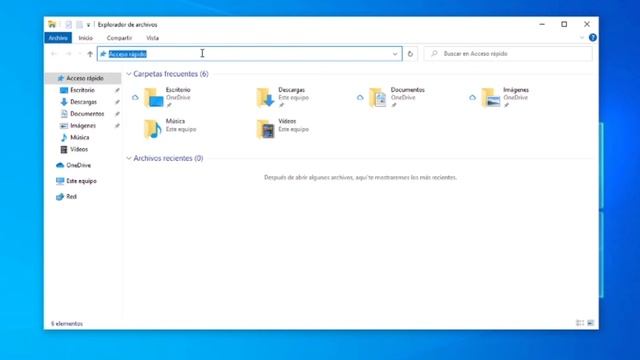Viewport: 640px width, 360px height.
Task: Click the pin icon next to sidebar Imágenes
Action: click(117, 126)
